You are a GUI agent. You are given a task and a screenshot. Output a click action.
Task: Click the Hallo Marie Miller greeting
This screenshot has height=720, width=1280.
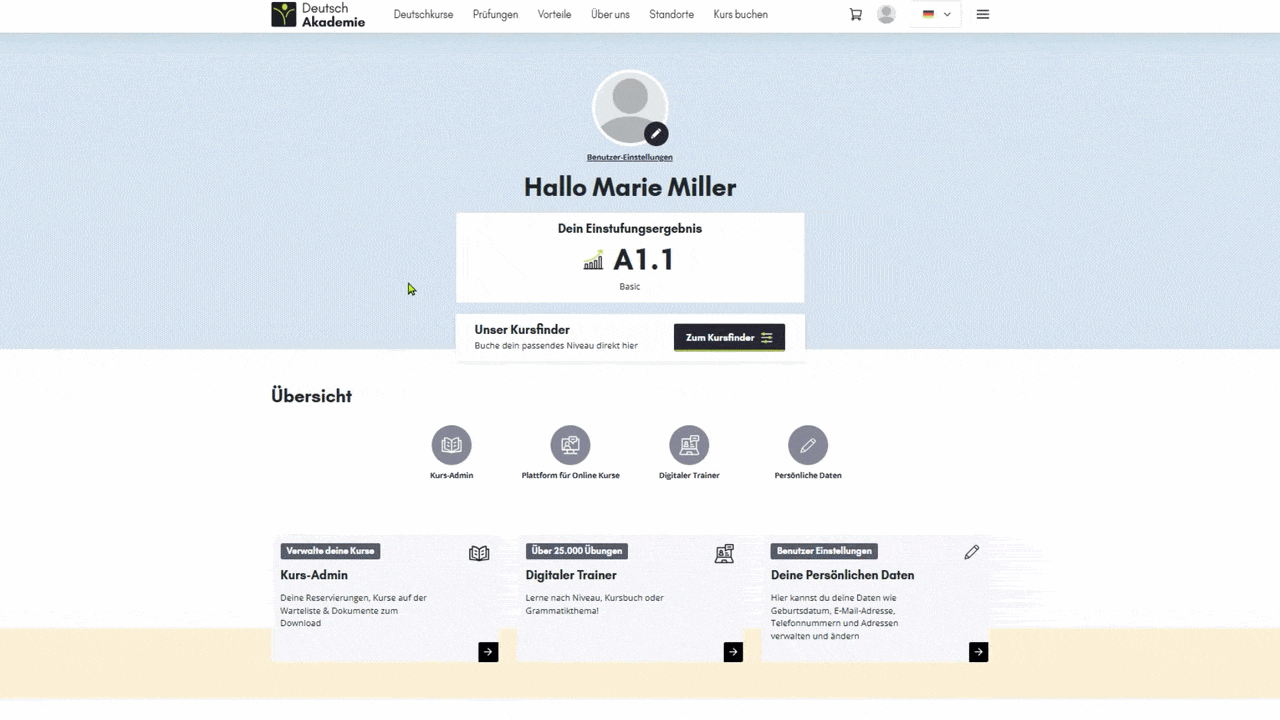pyautogui.click(x=630, y=187)
